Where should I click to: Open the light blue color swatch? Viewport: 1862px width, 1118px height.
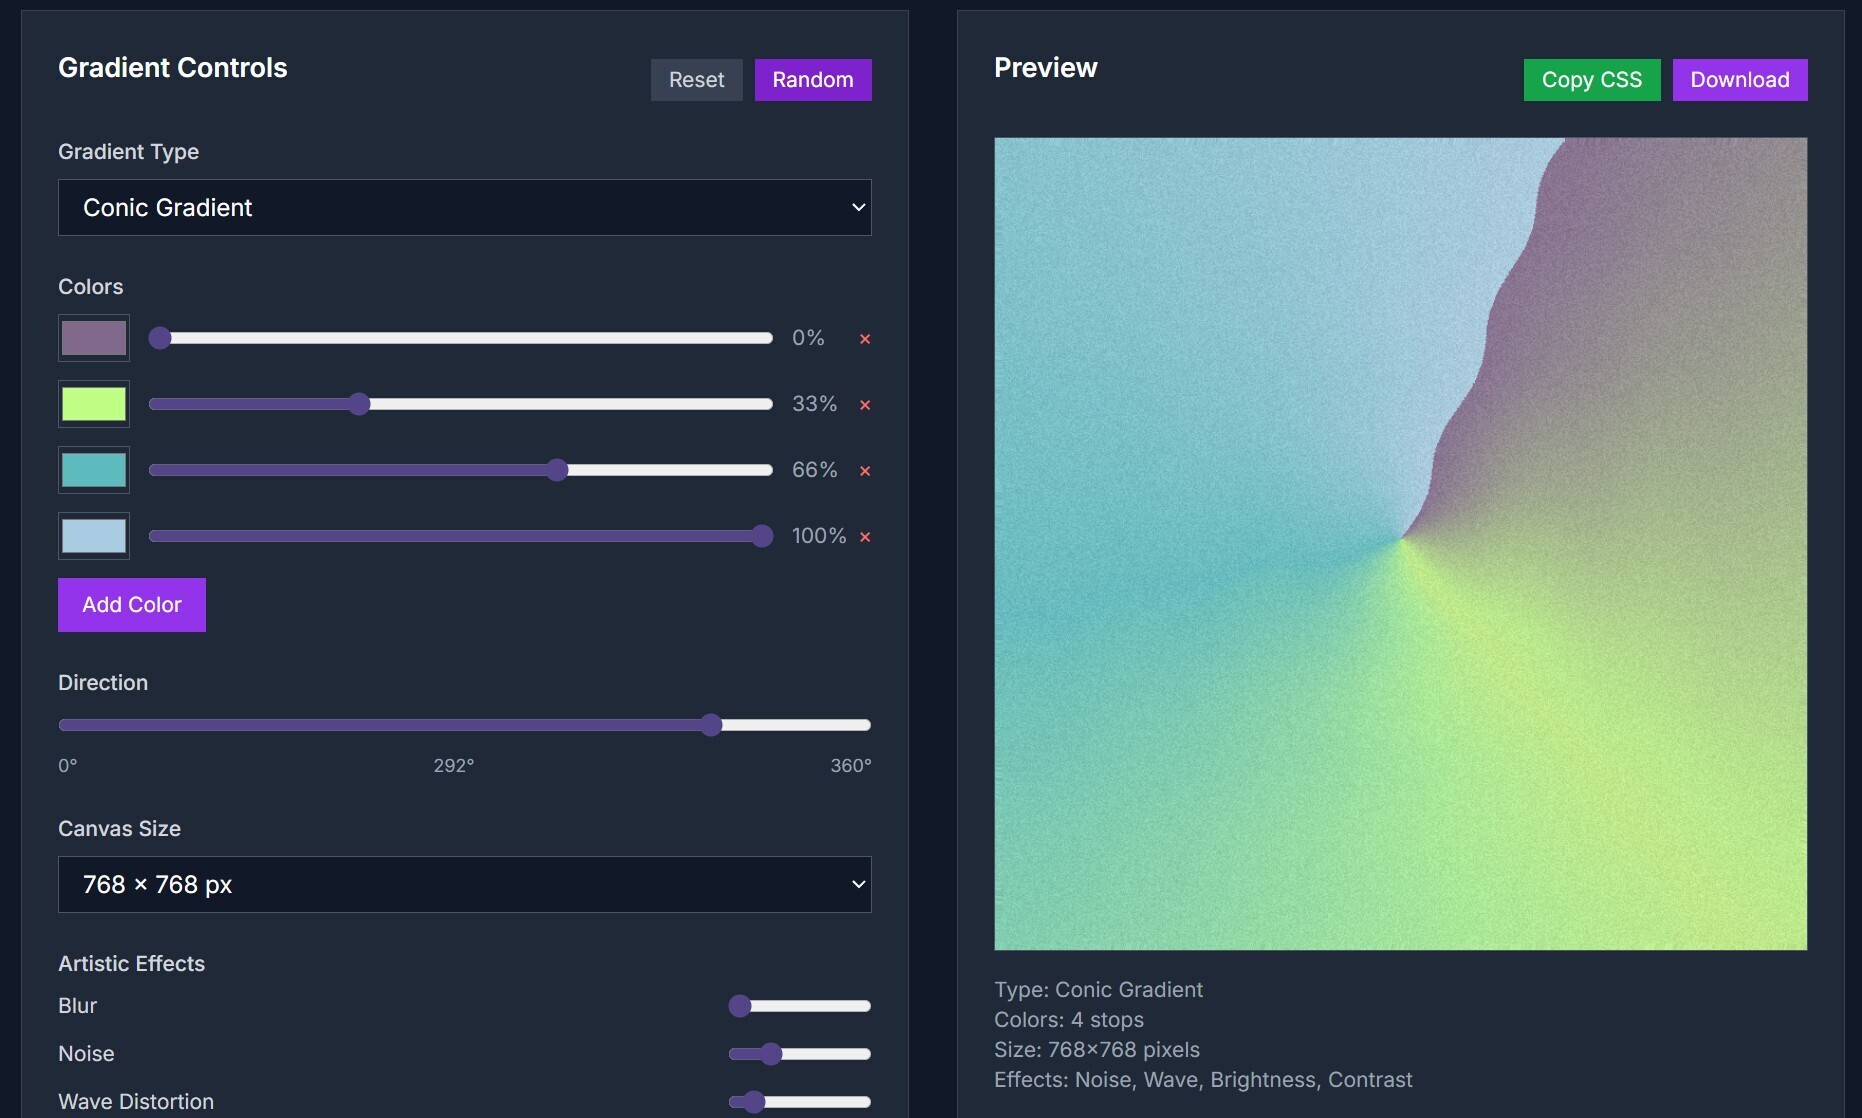coord(94,536)
